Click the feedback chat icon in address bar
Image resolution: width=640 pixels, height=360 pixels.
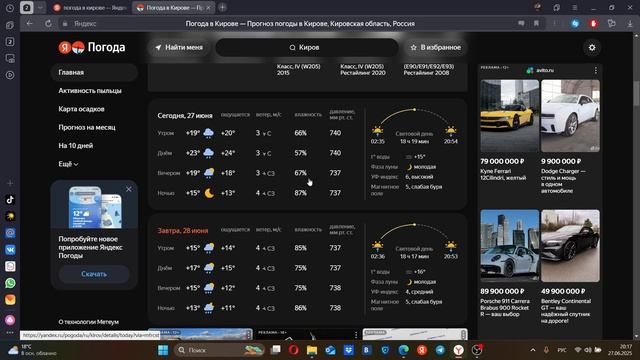click(521, 24)
